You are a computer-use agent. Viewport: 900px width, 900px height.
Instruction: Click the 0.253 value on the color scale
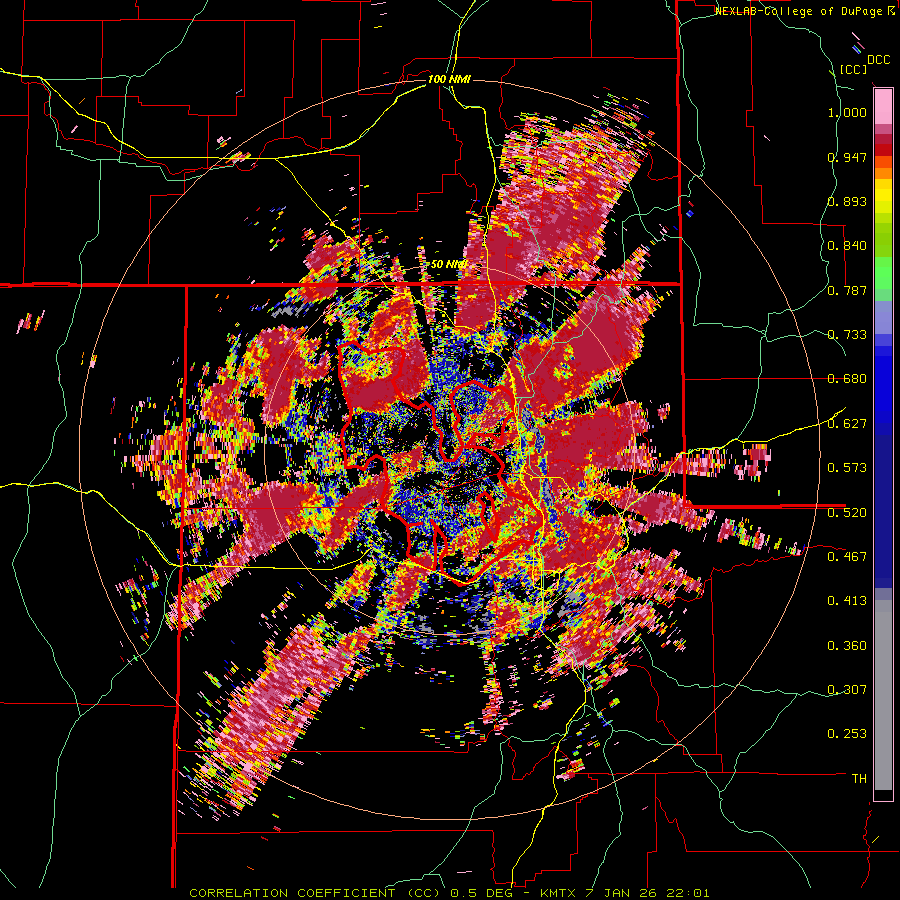pyautogui.click(x=847, y=734)
